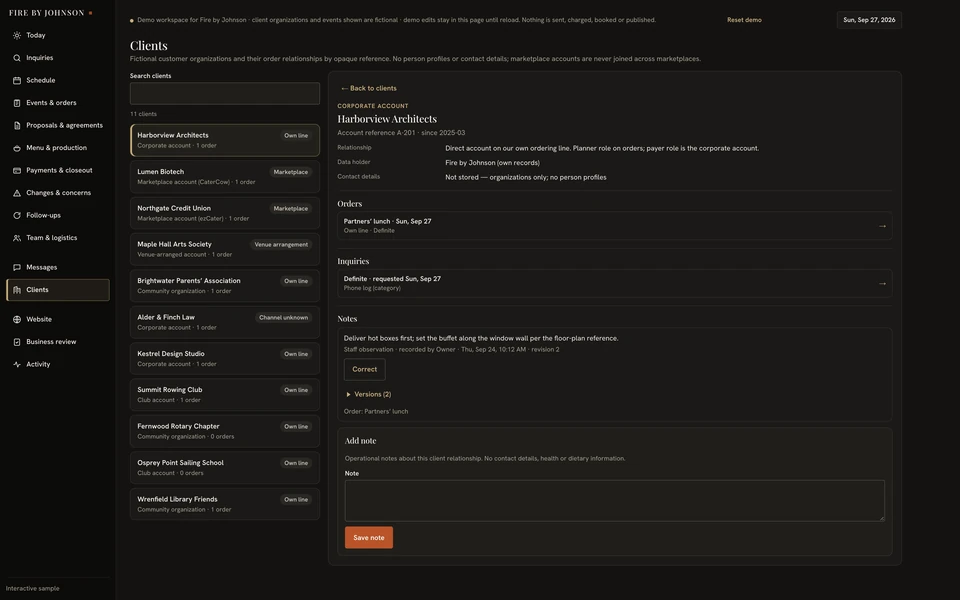Viewport: 960px width, 600px height.
Task: Navigate to Payments & closeout
Action: point(58,170)
